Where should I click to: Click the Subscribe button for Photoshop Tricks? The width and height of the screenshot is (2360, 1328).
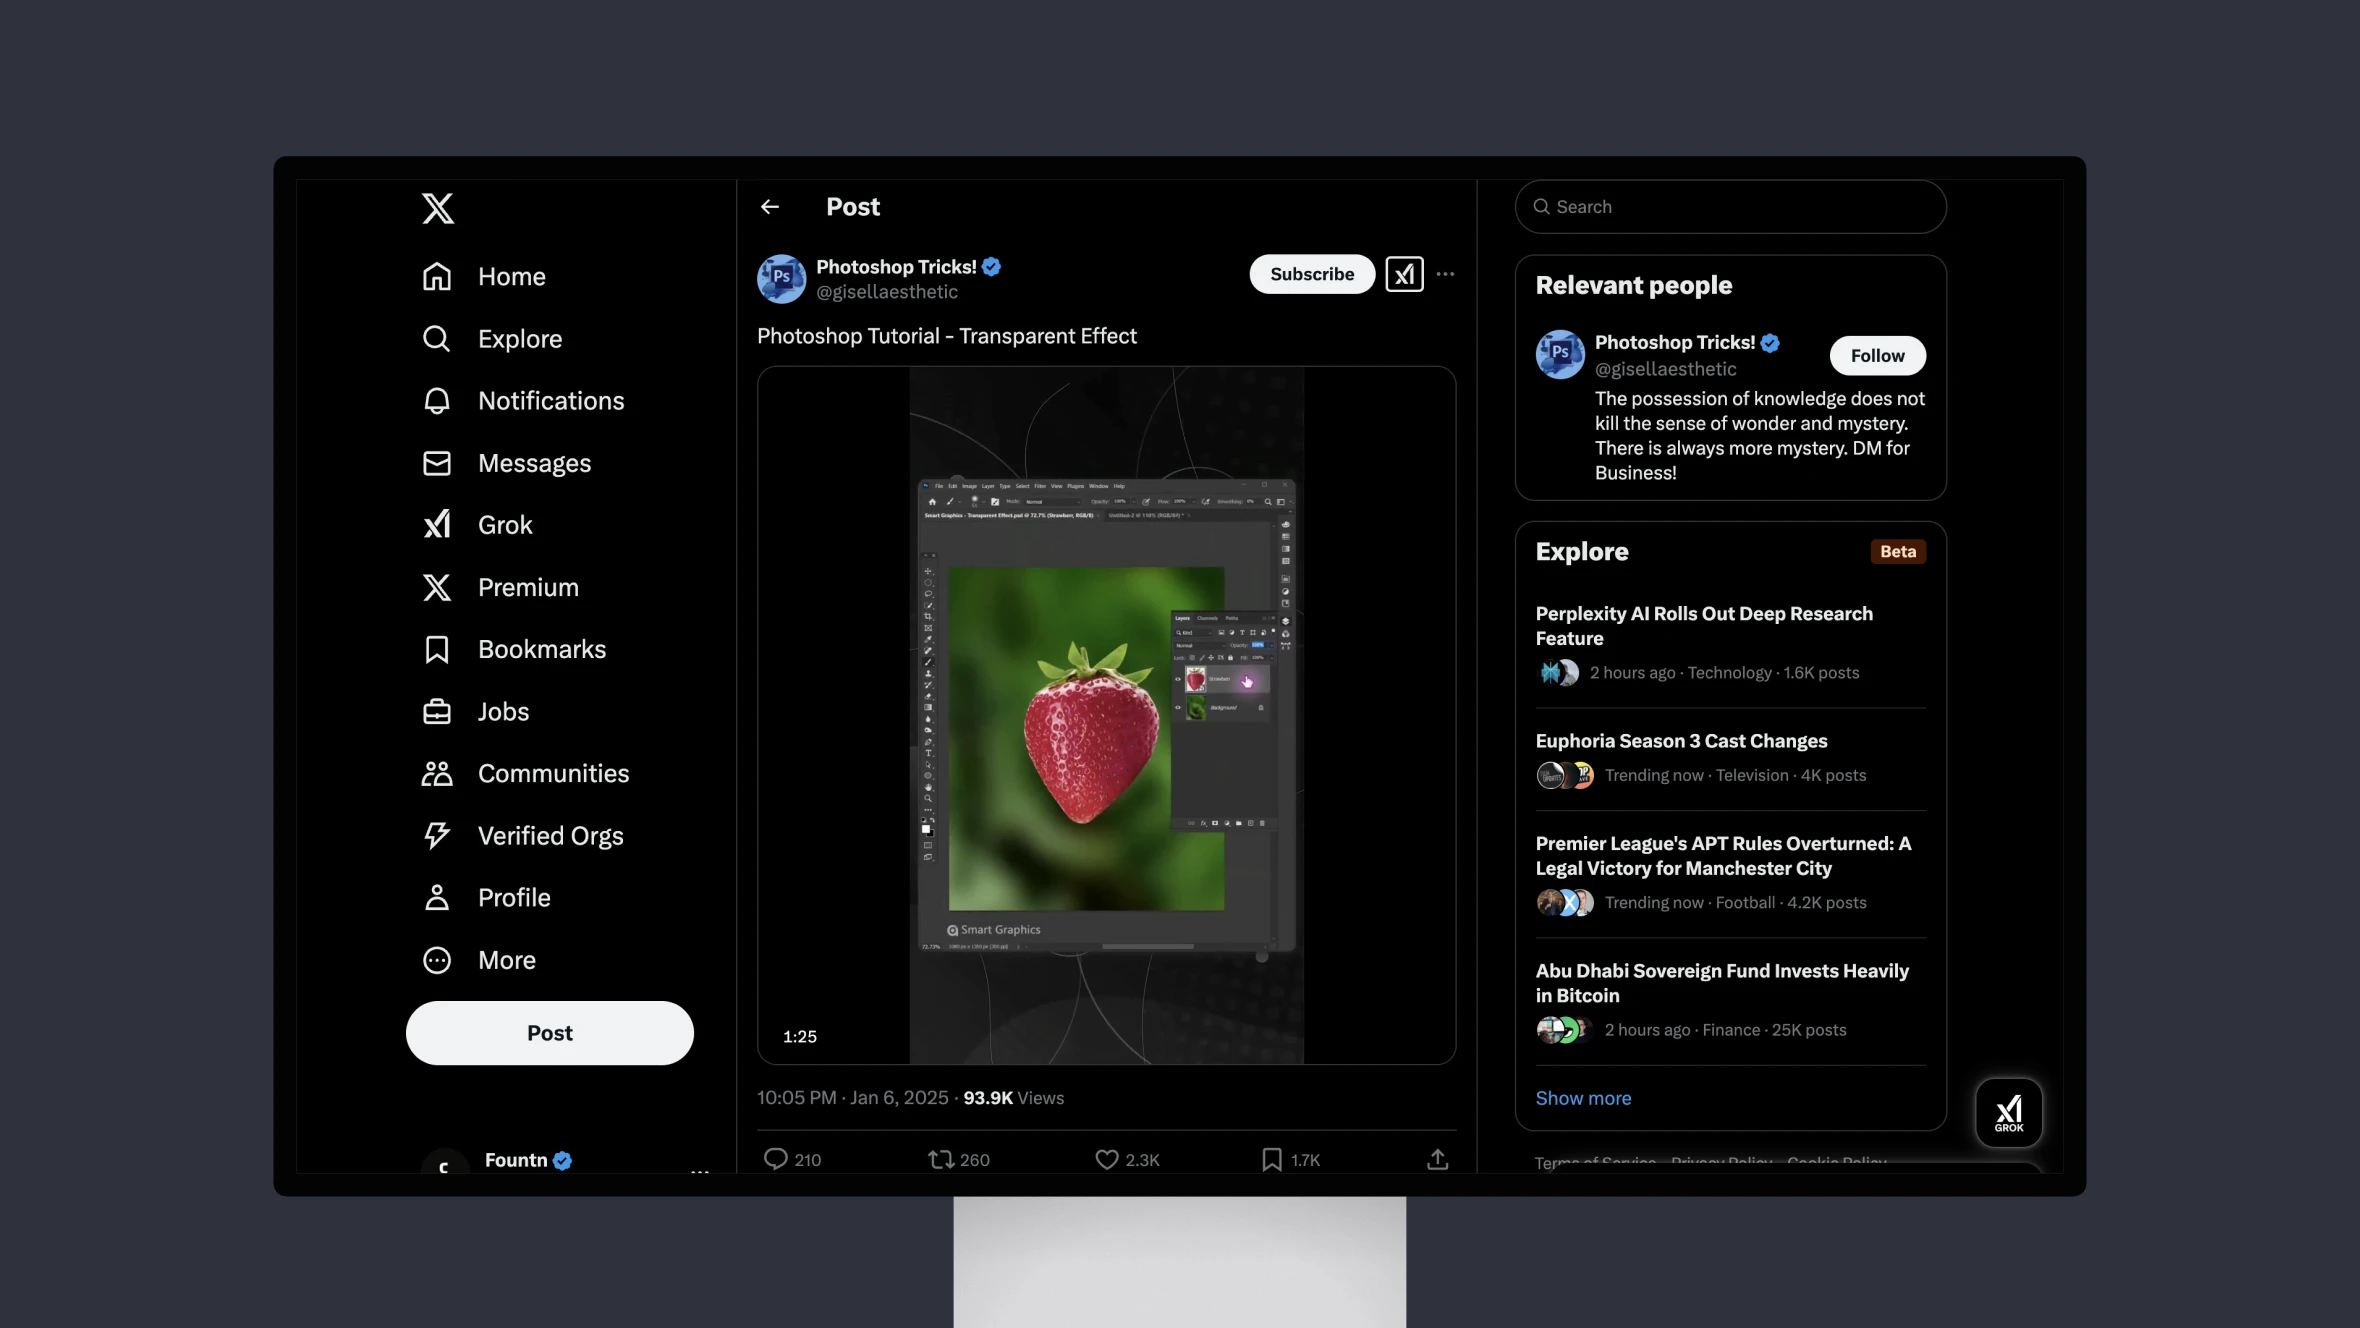pyautogui.click(x=1311, y=272)
